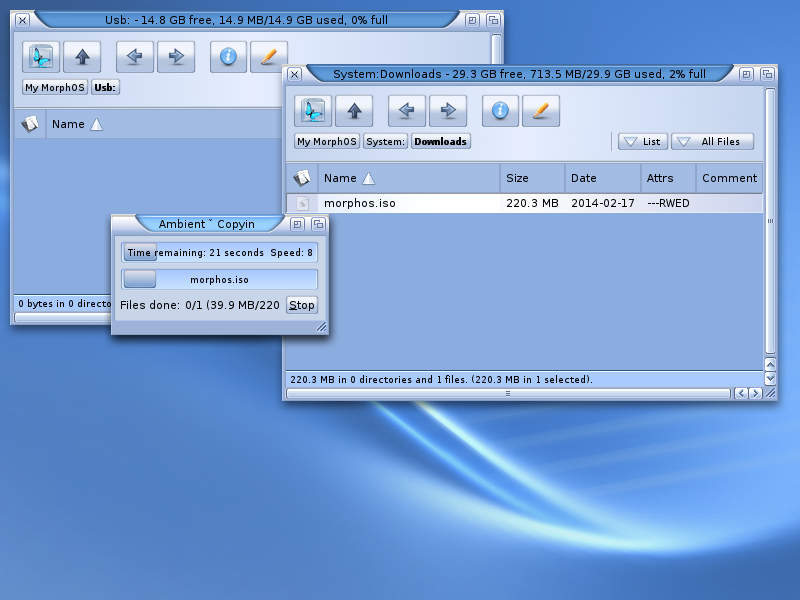Click the scroll up arrow in Downloads window

(770, 364)
